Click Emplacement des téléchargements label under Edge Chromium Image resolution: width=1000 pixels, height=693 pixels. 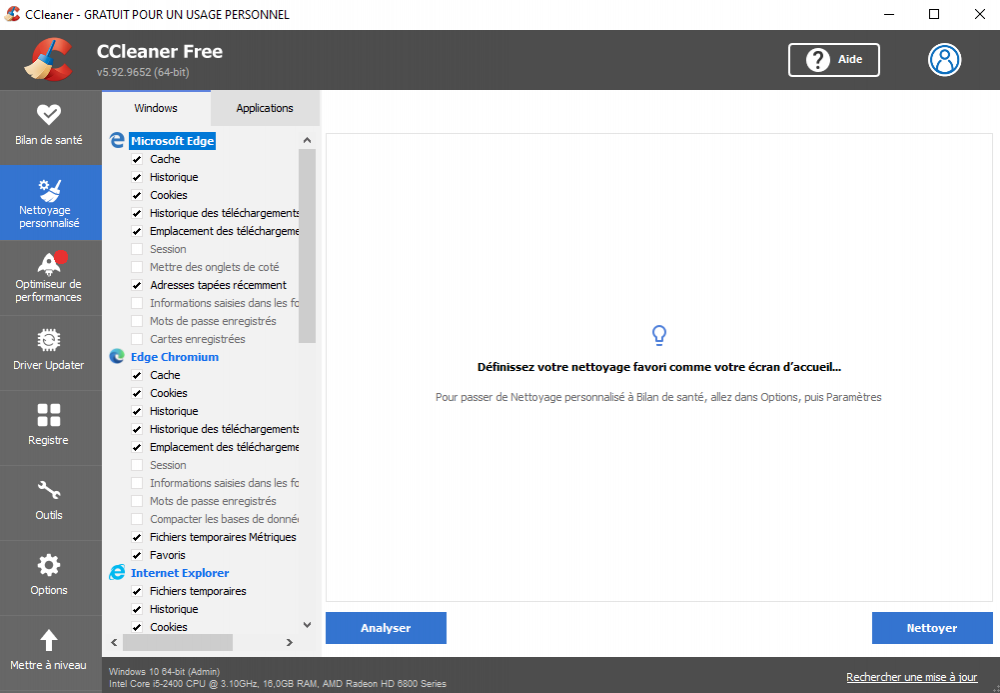tap(224, 447)
